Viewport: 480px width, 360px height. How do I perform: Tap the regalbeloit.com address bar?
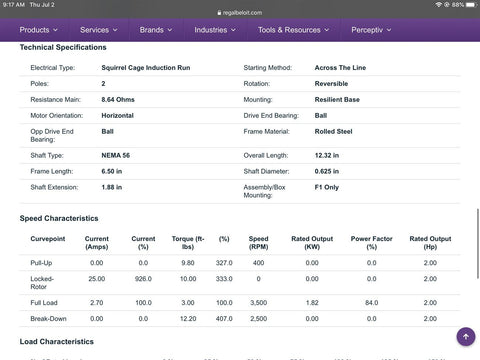click(240, 13)
